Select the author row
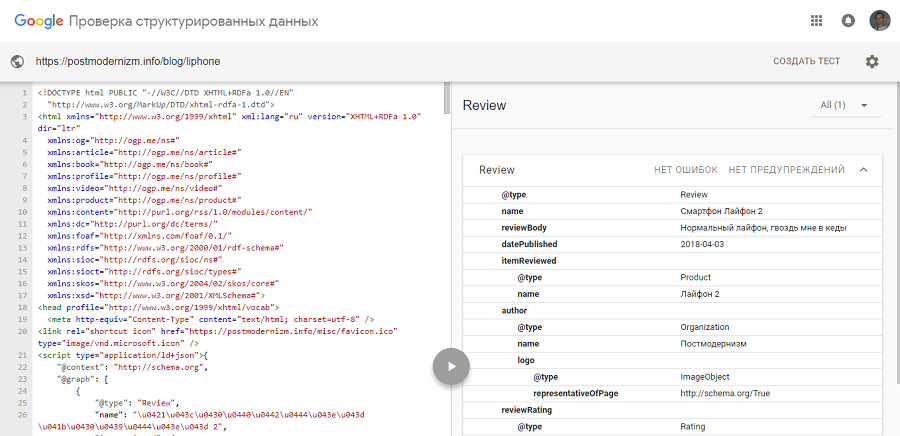Screen dimensions: 900x436 (673, 311)
